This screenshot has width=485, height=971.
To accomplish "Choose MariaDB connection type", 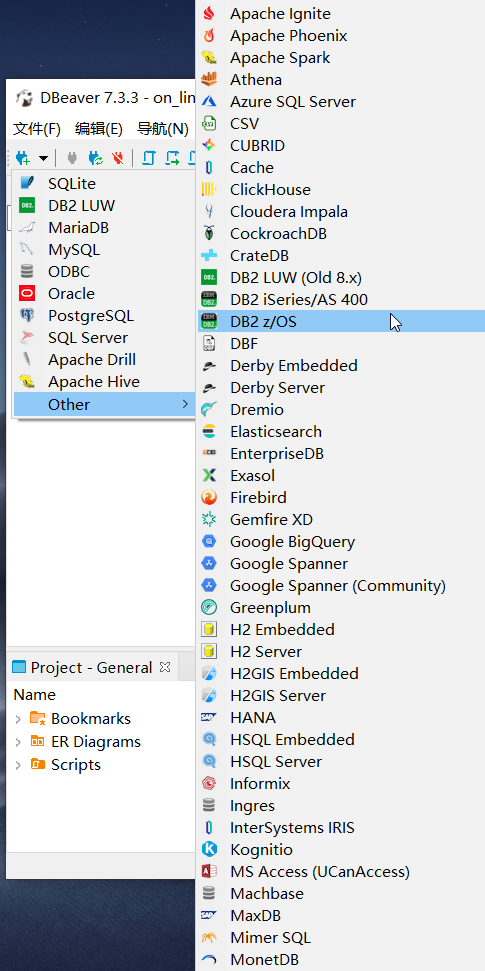I will point(104,228).
